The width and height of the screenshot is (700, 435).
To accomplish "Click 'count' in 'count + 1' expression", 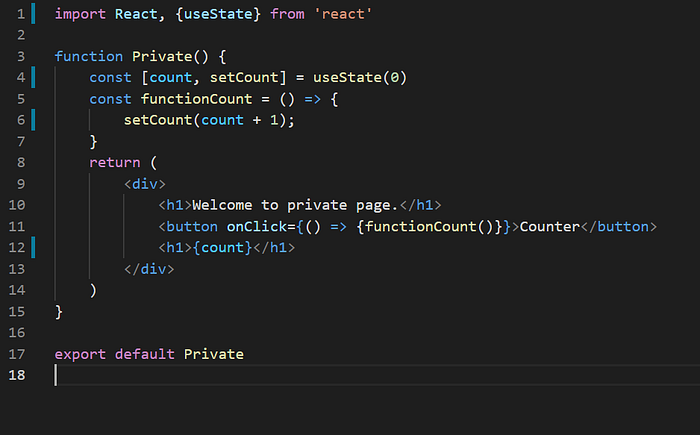I will (222, 120).
